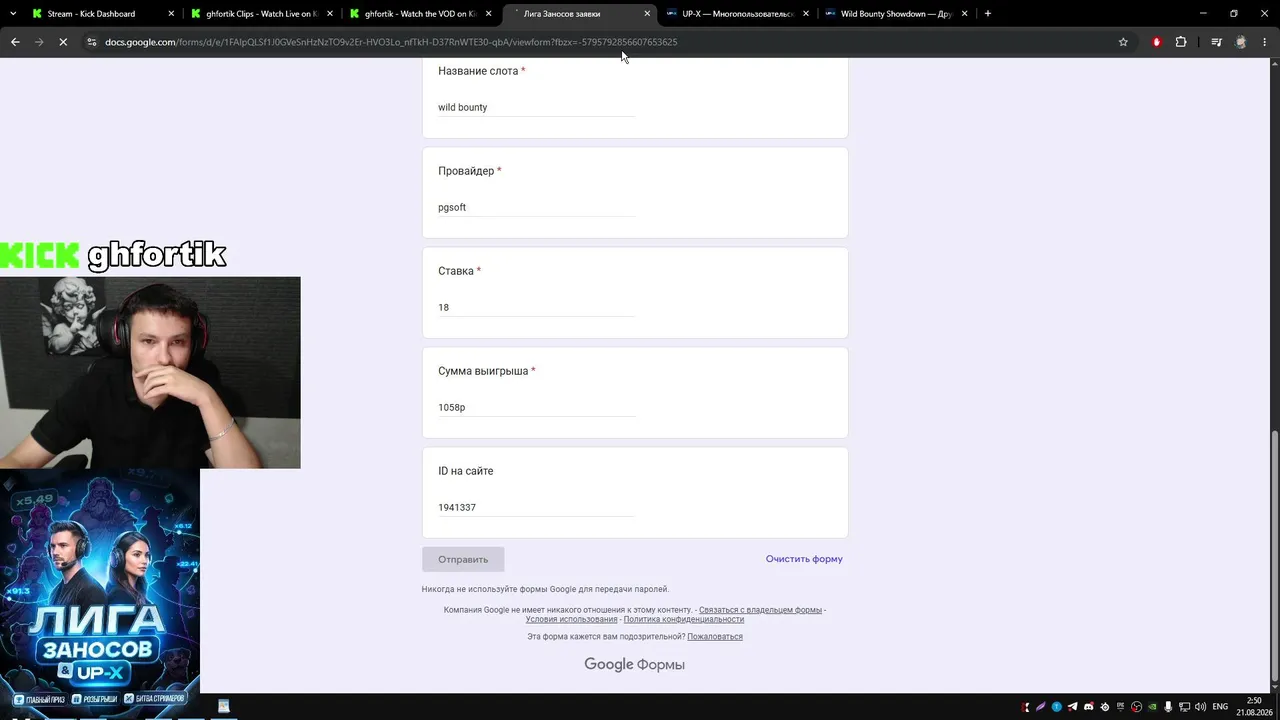
Task: Clear the form via Очистить форму
Action: coord(804,559)
